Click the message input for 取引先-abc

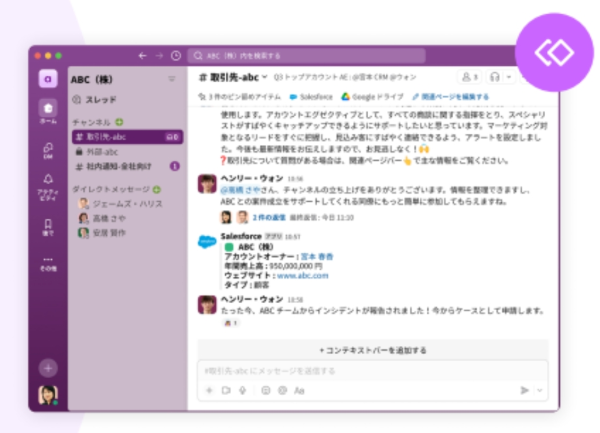point(373,371)
